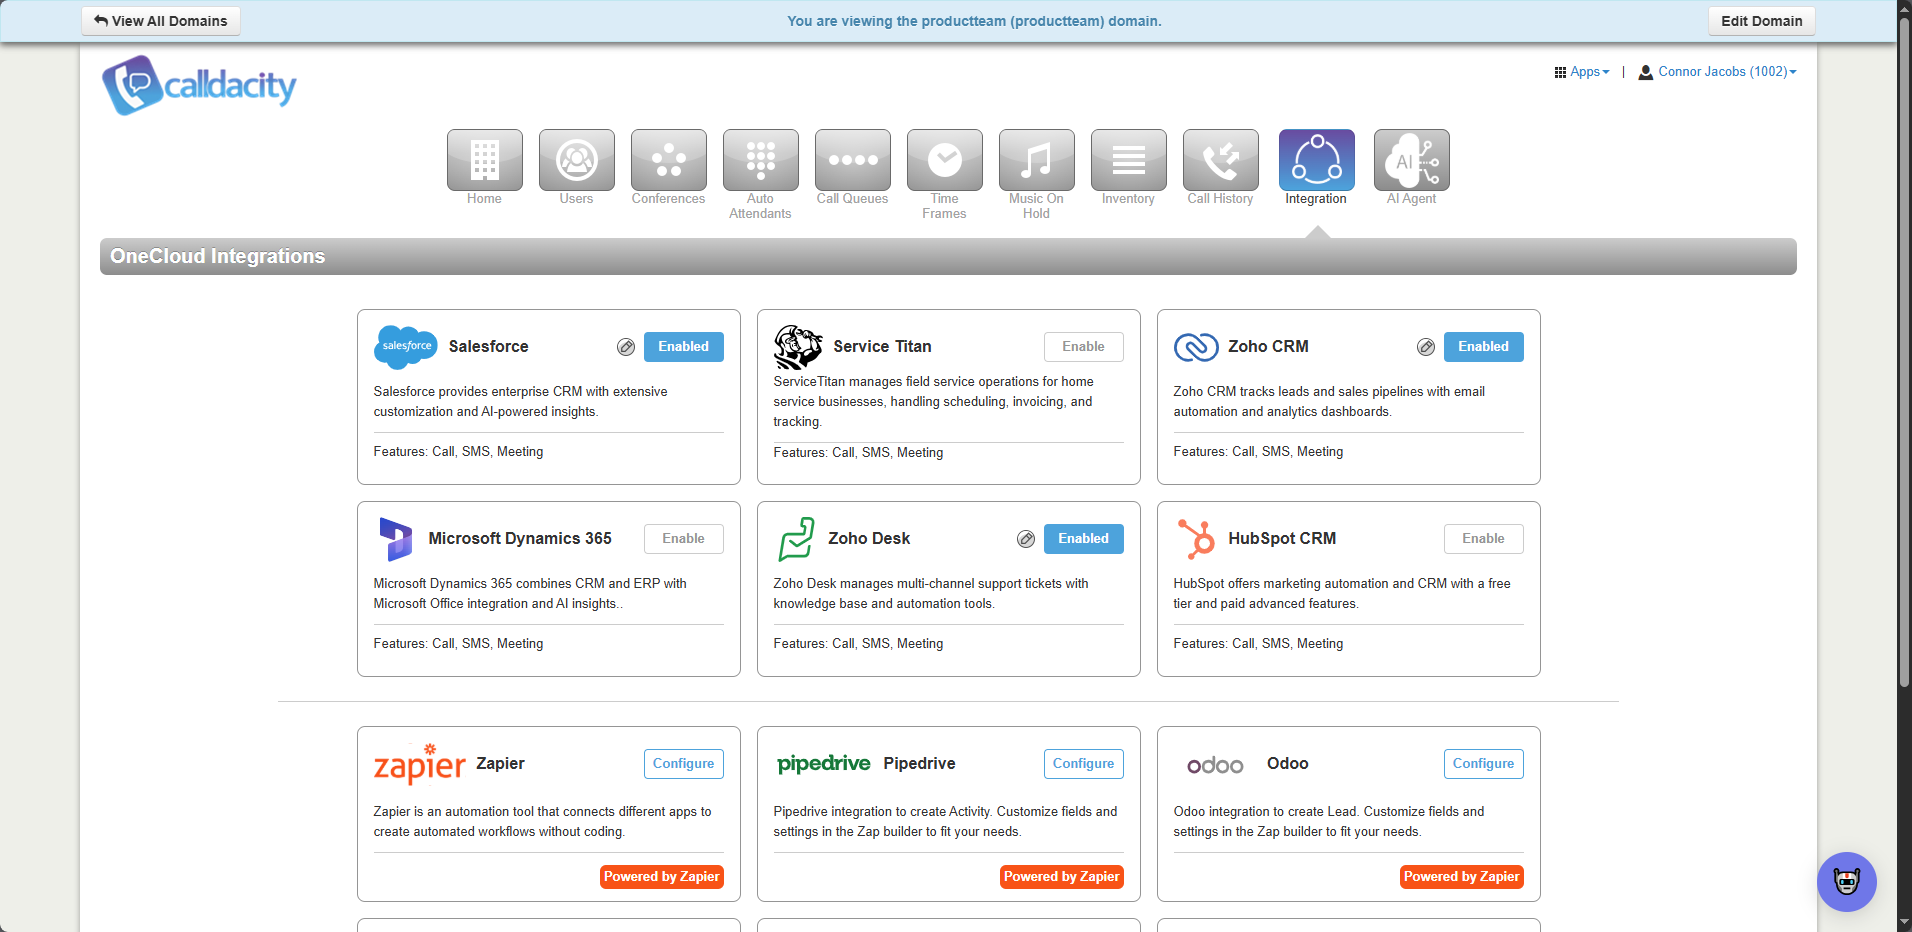Open the AI Agent icon

tap(1411, 160)
